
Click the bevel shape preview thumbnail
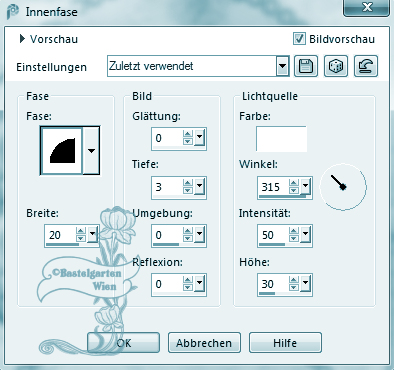(x=62, y=151)
